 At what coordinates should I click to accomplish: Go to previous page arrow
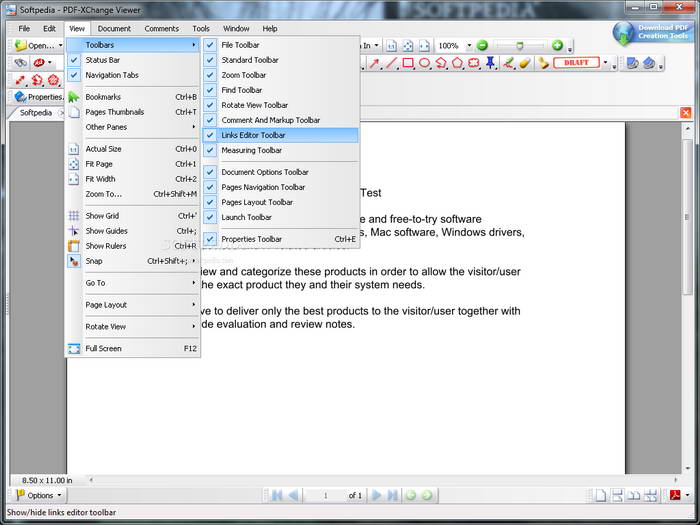click(x=293, y=495)
